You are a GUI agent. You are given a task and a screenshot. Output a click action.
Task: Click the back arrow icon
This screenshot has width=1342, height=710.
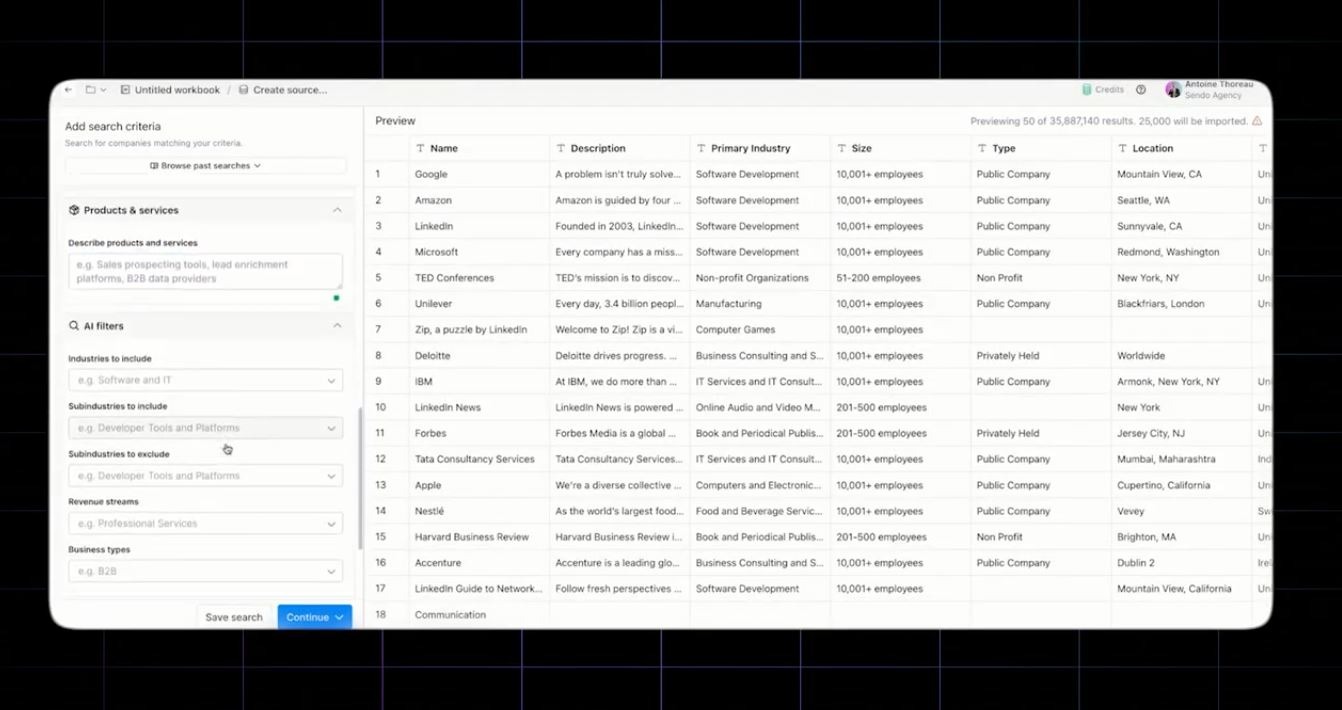[x=68, y=90]
